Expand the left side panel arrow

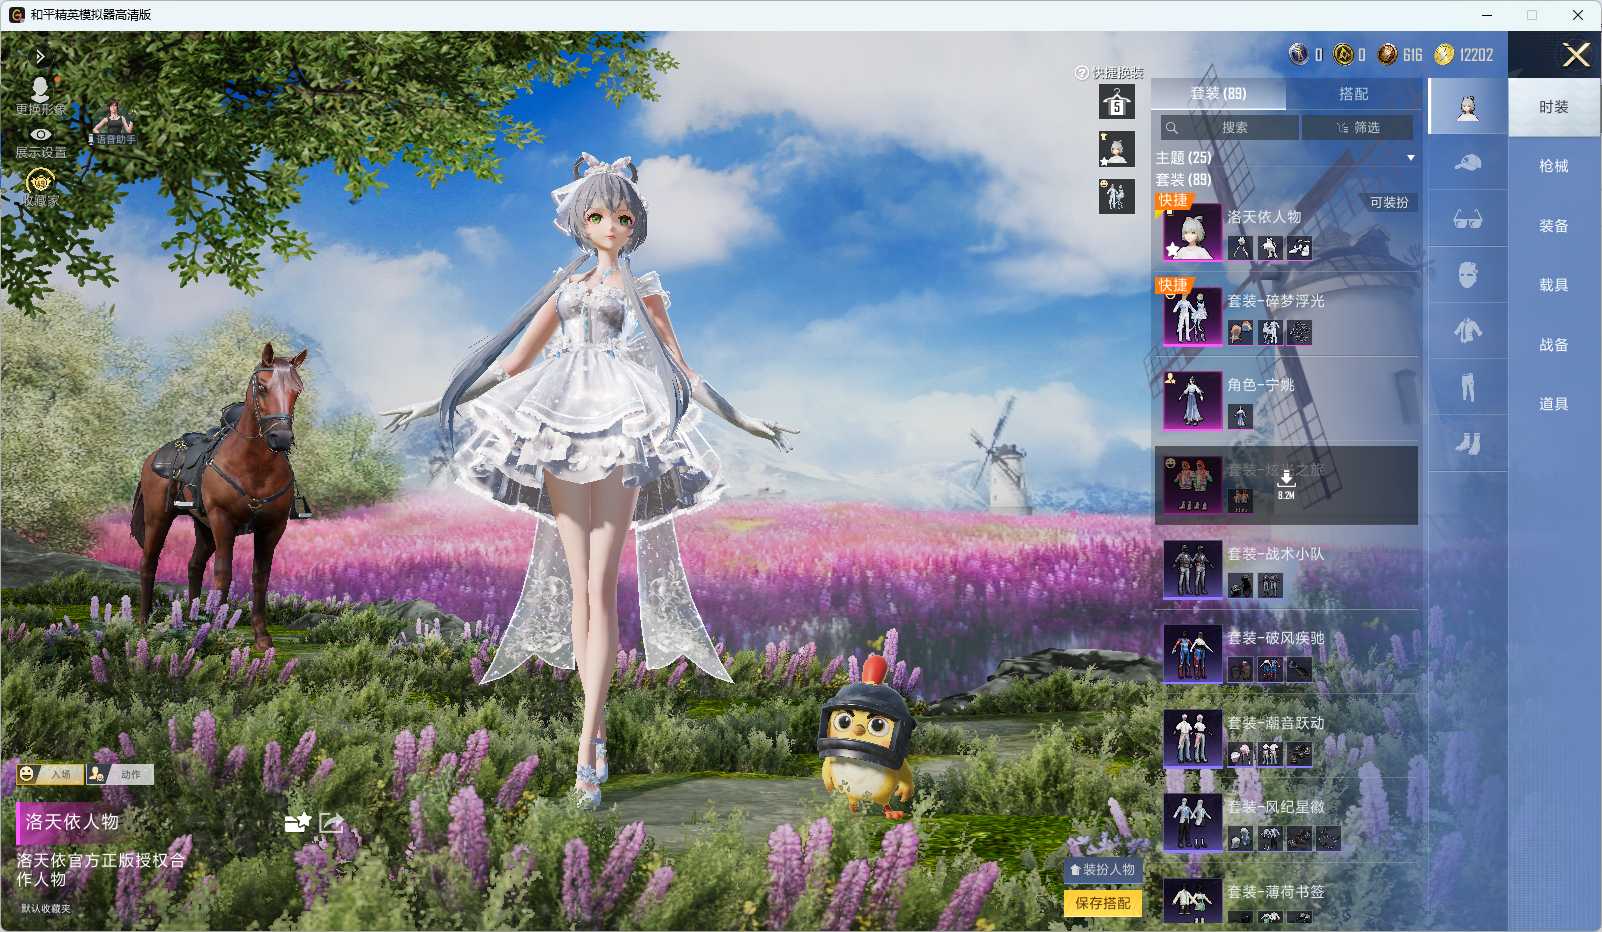click(39, 57)
